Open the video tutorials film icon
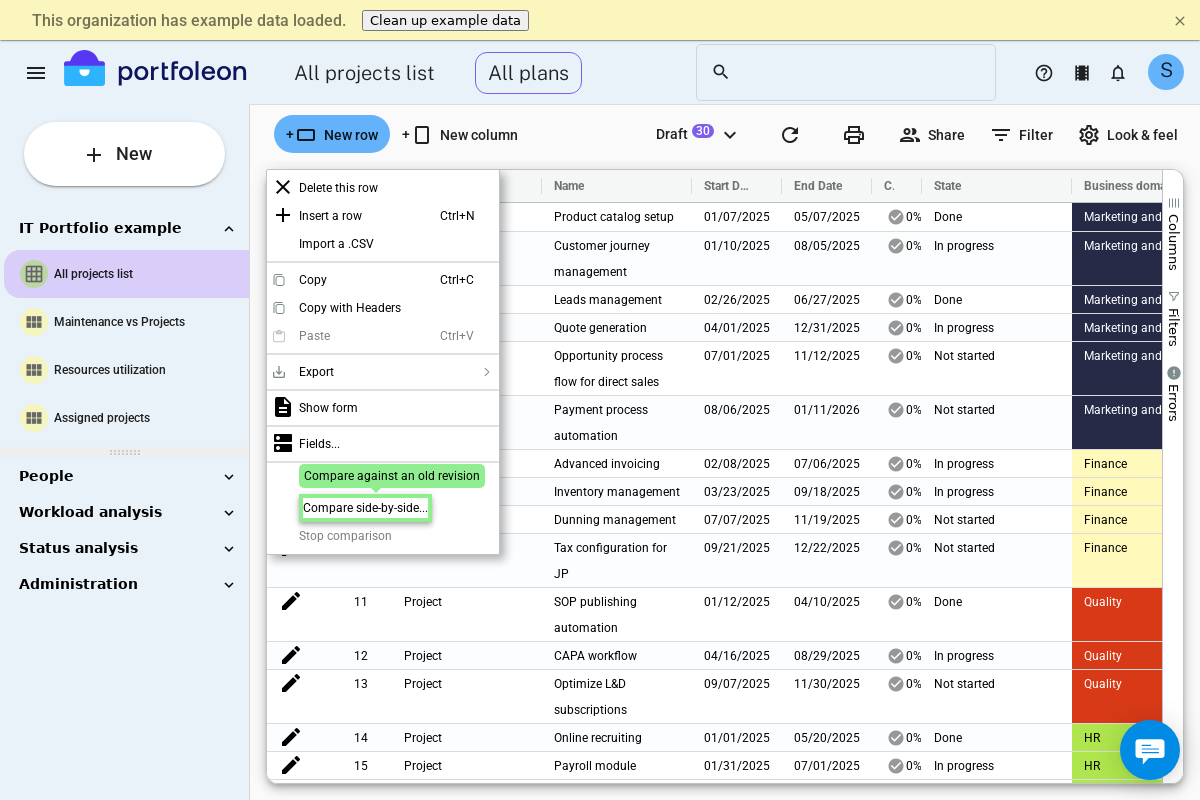This screenshot has width=1200, height=800. [x=1081, y=73]
